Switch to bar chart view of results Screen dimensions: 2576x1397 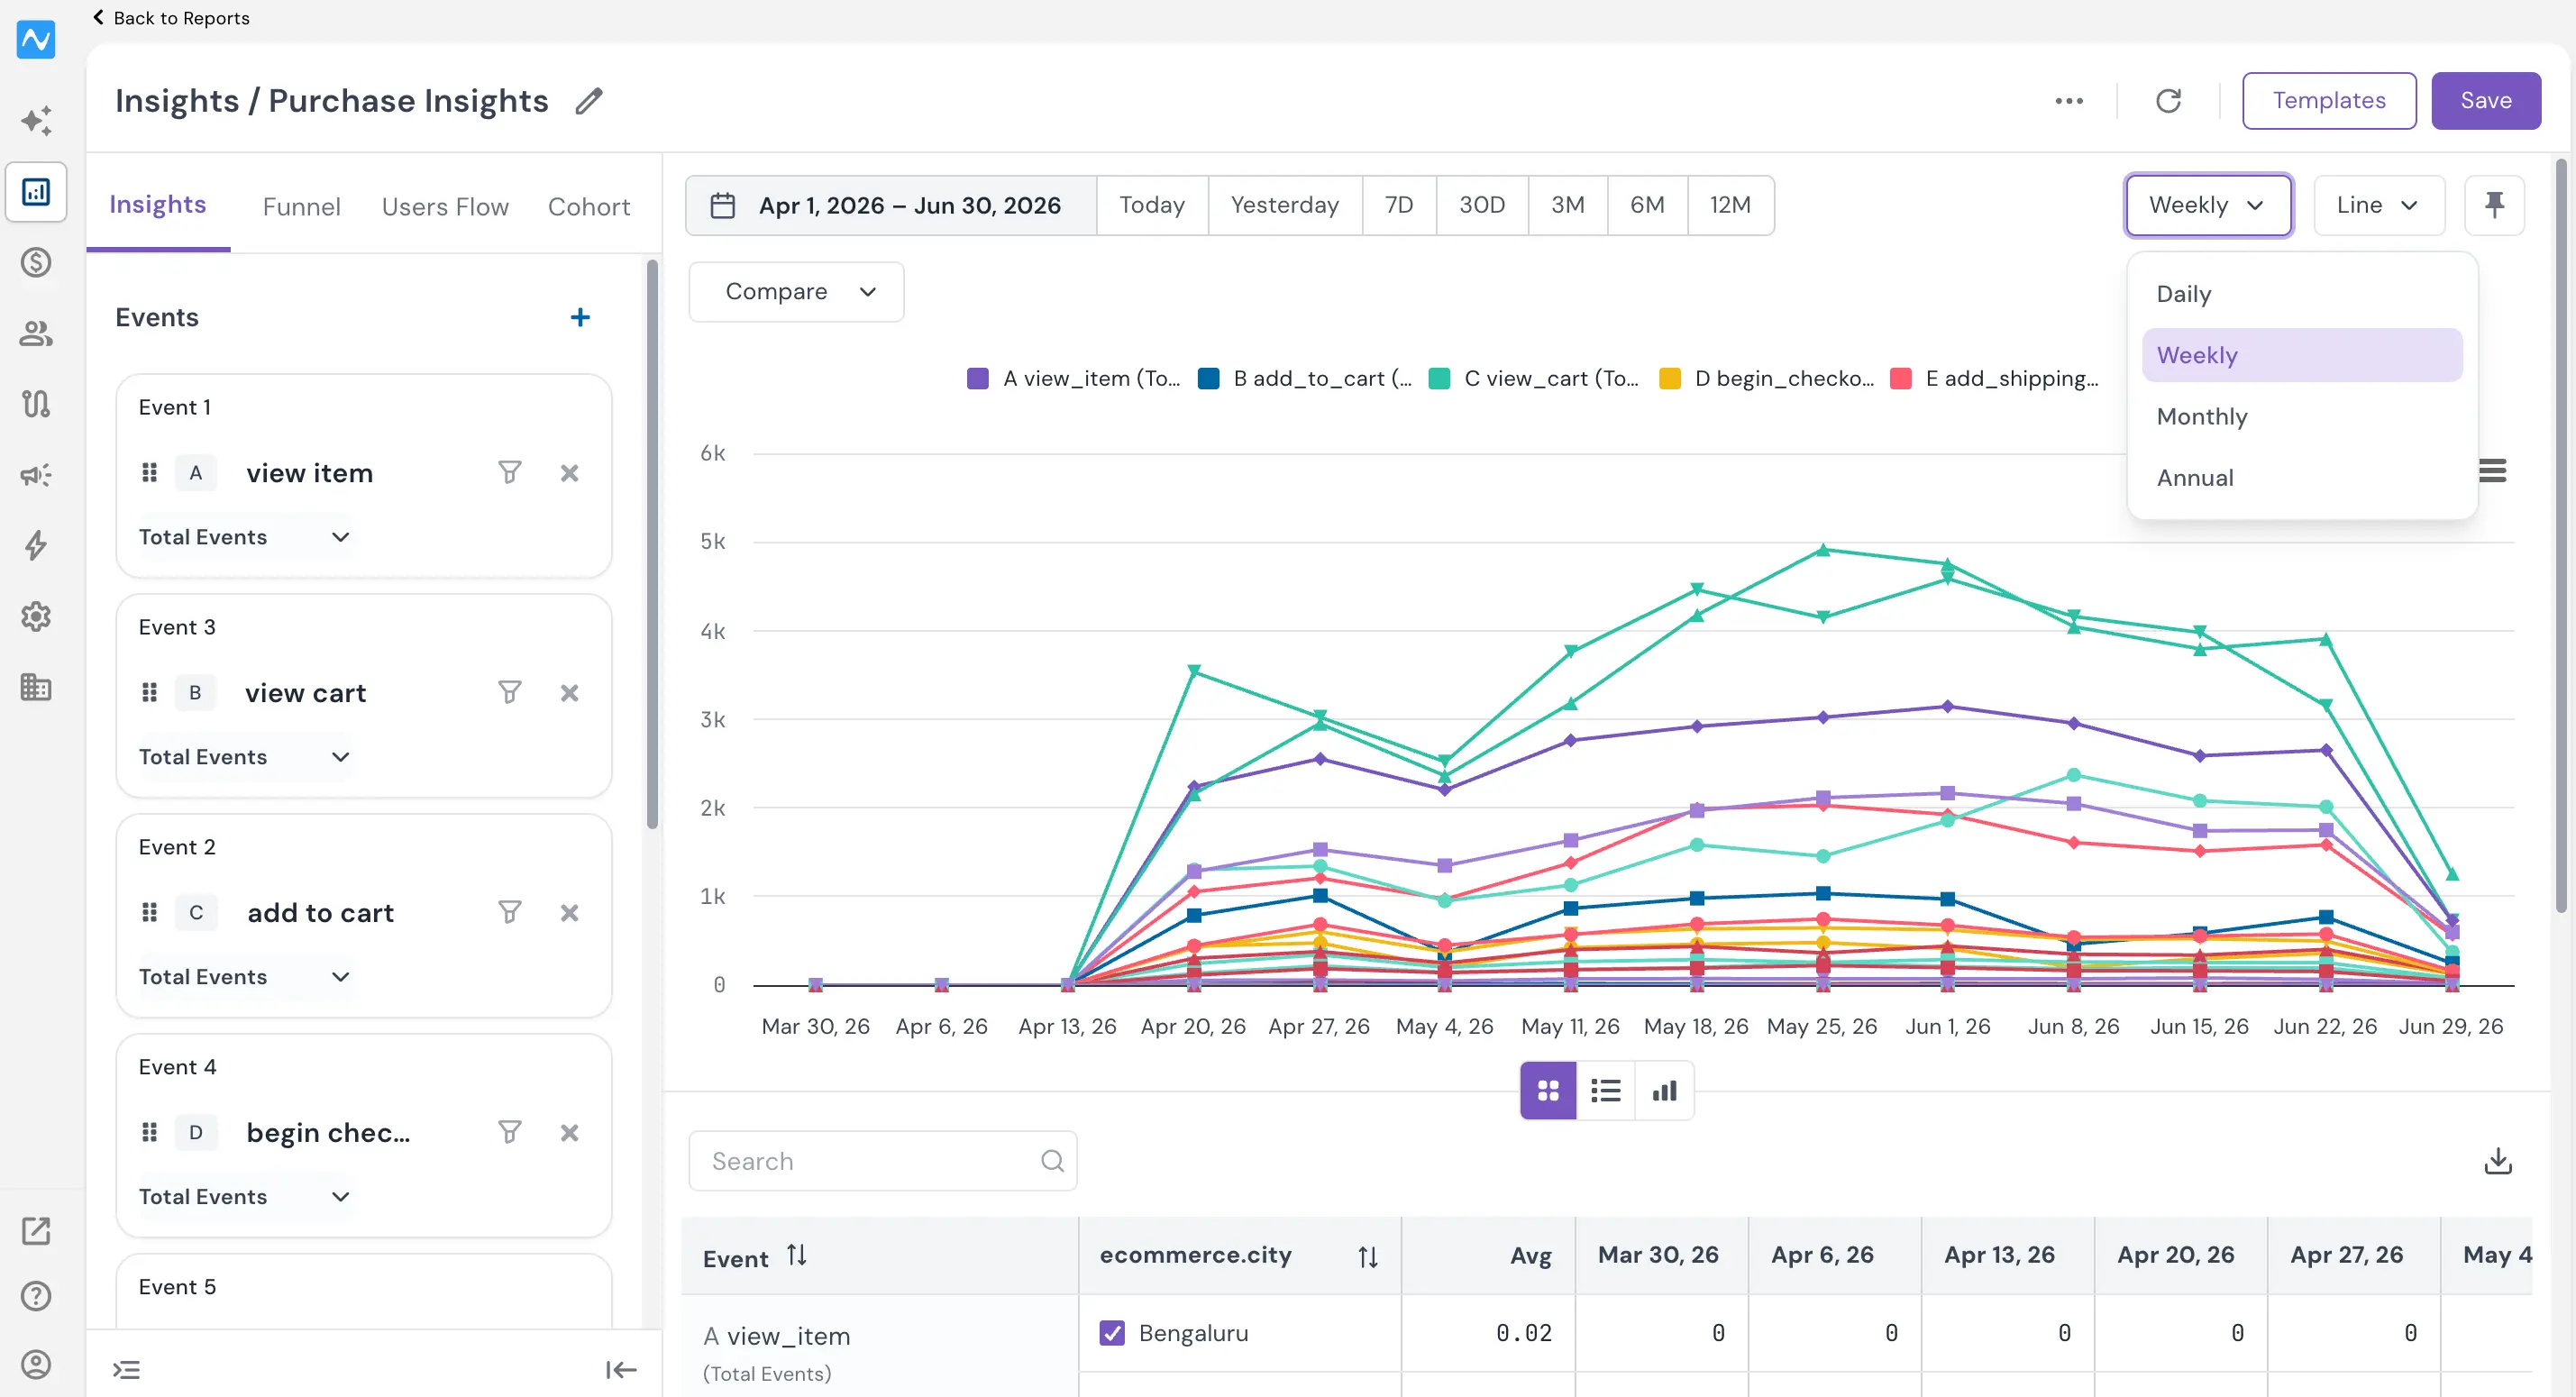click(1665, 1091)
